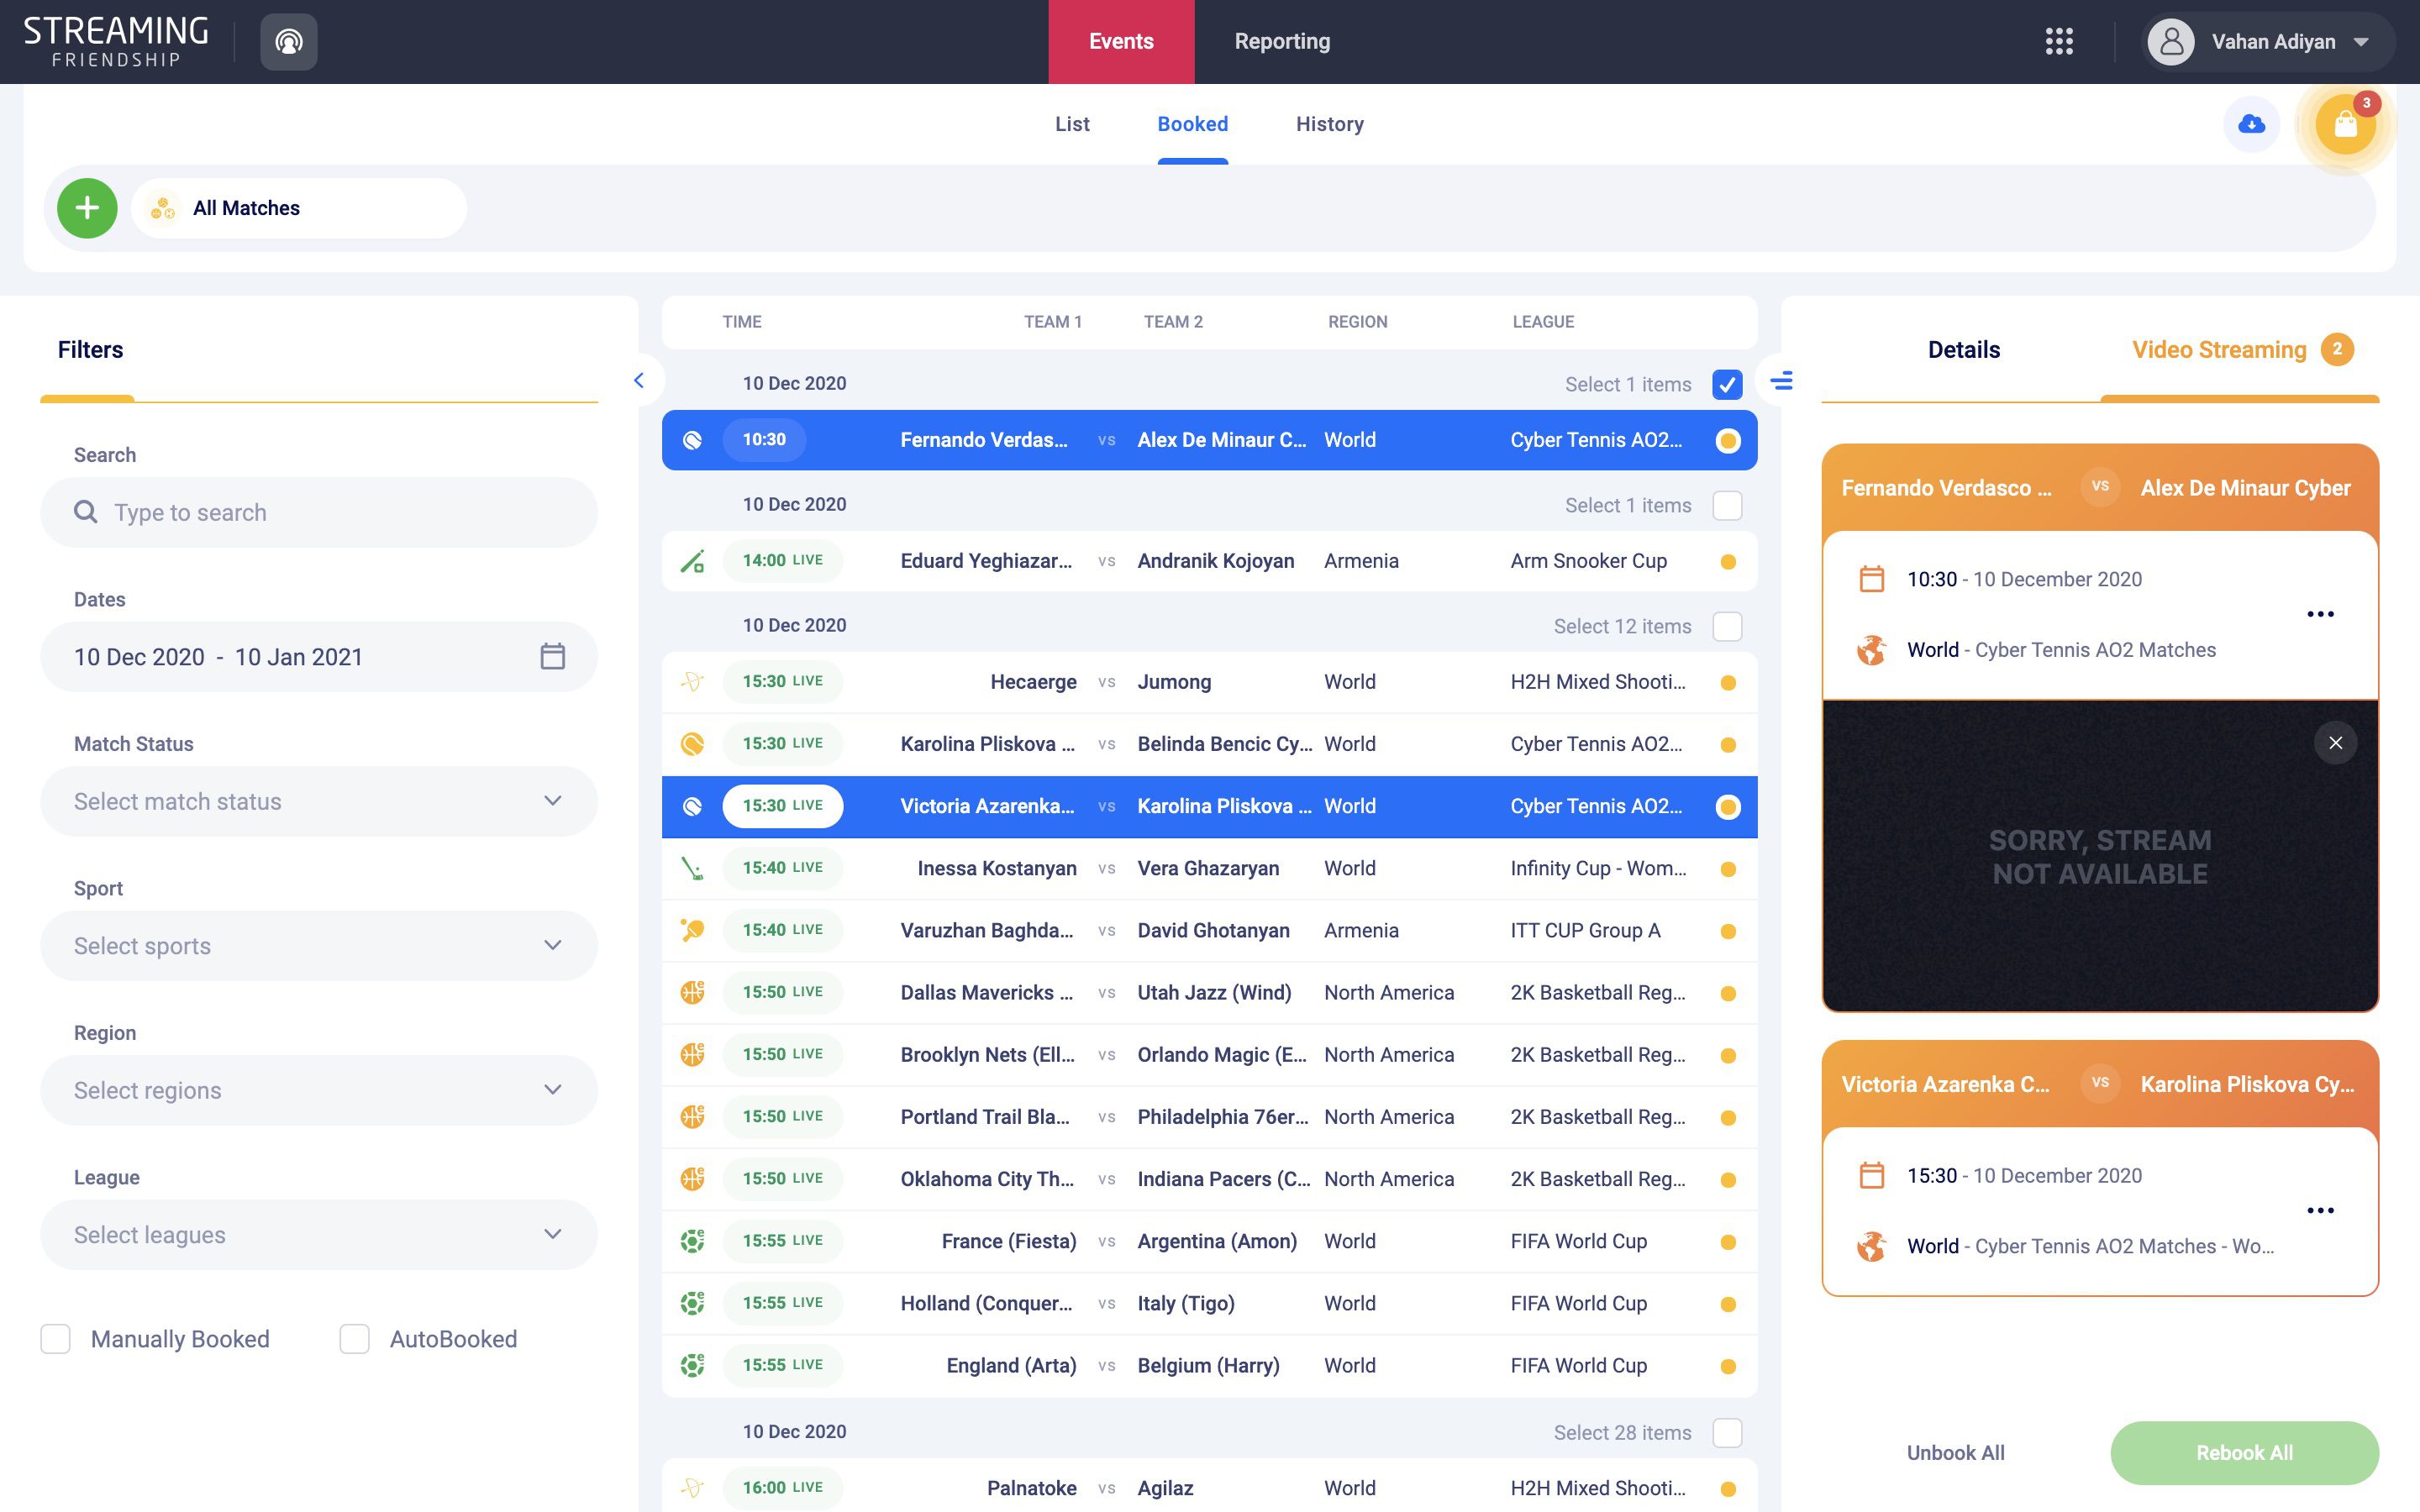
Task: Toggle status dot on Victoria Azarenka row
Action: click(1727, 807)
